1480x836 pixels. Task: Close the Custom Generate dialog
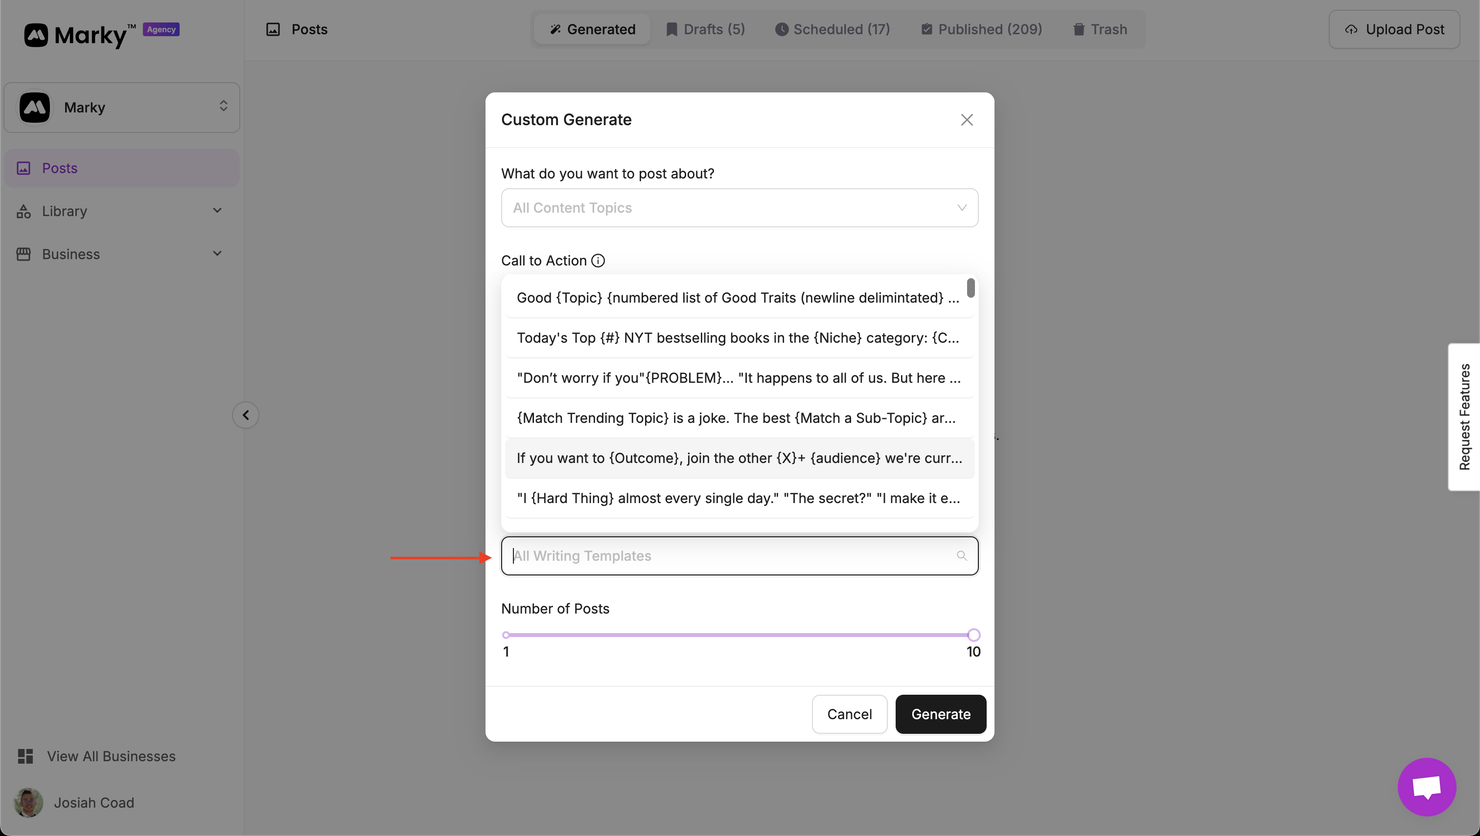[x=966, y=120]
